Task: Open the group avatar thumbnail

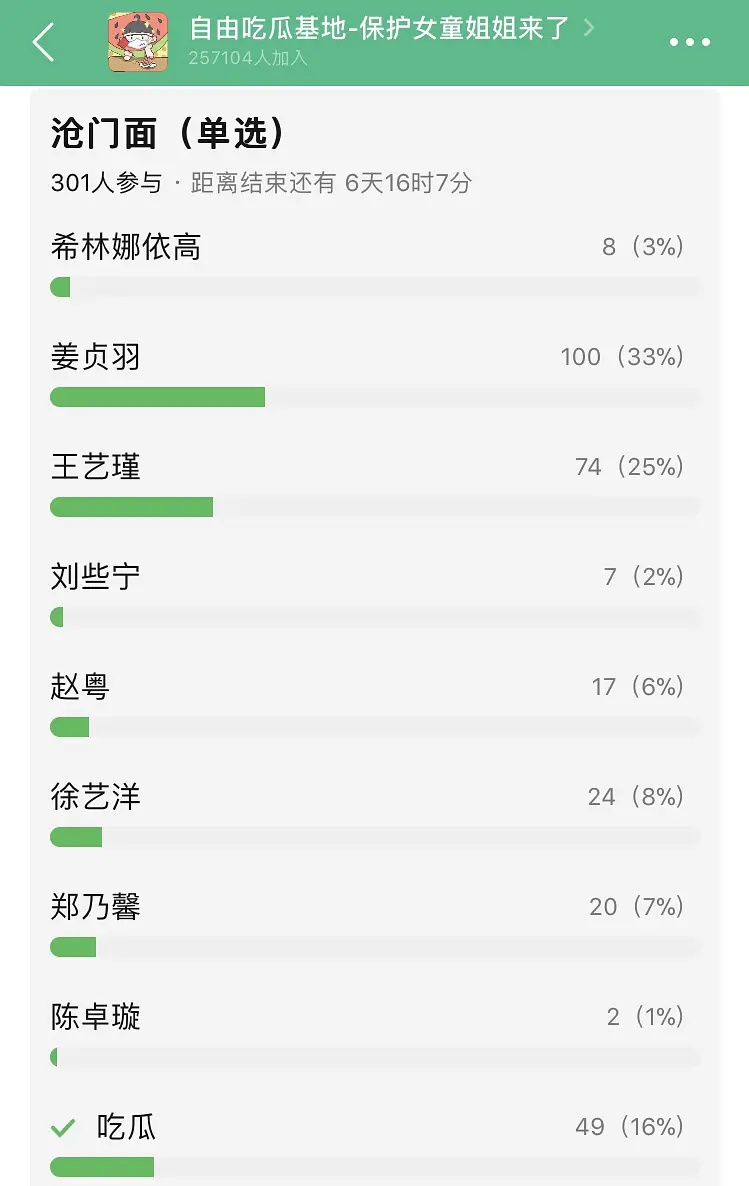Action: click(x=138, y=42)
